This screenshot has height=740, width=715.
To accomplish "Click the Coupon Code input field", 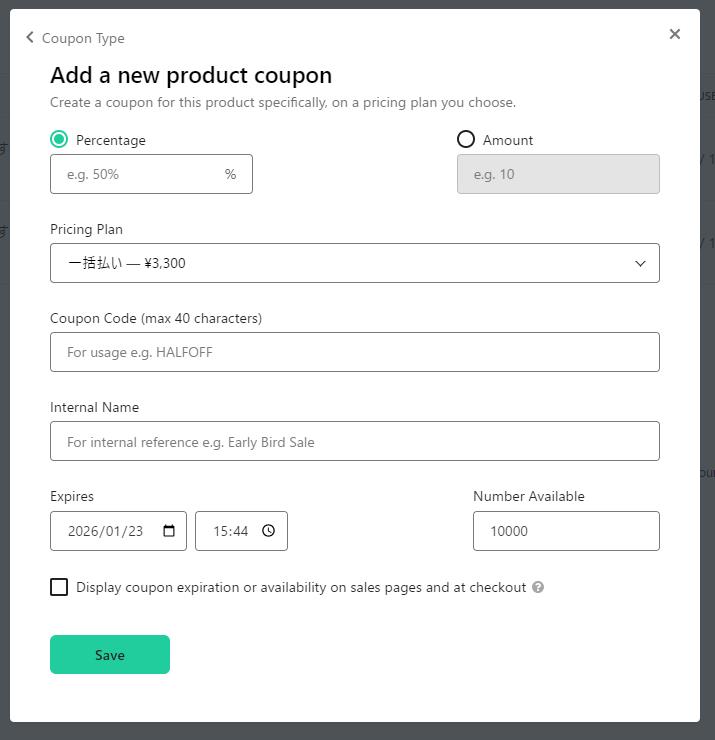I will tap(355, 352).
